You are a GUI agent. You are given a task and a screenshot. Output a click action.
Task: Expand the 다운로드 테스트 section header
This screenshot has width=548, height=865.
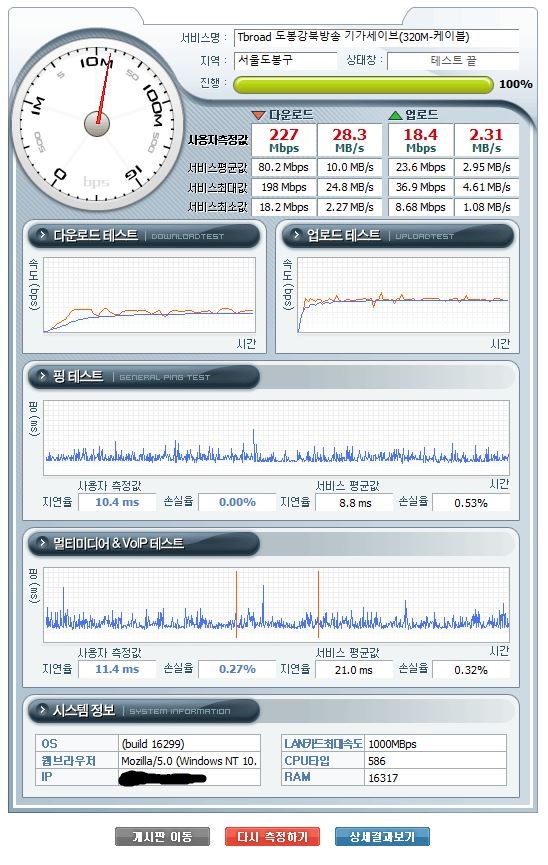[144, 236]
